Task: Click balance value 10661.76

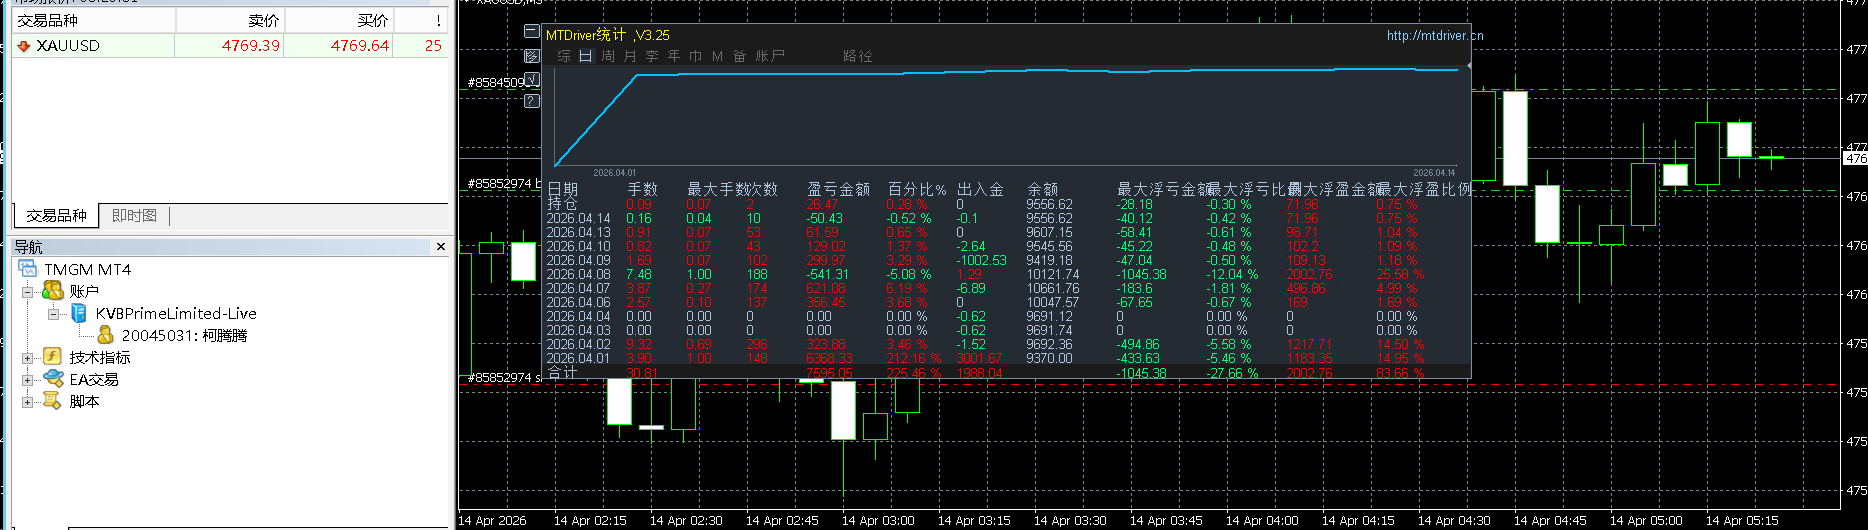Action: click(1053, 288)
